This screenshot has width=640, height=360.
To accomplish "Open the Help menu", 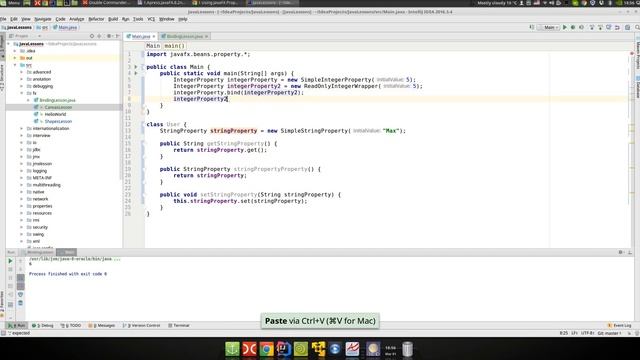I will [x=183, y=19].
